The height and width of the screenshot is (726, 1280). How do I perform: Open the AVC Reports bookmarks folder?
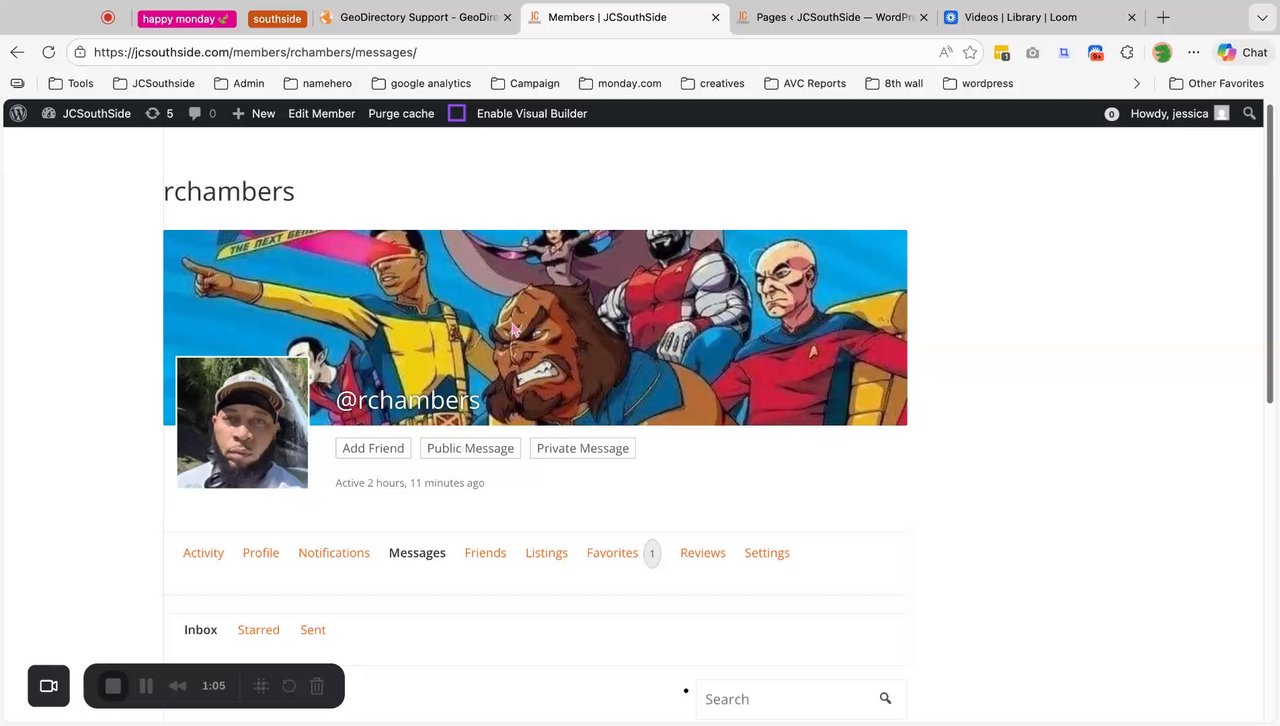tap(805, 83)
